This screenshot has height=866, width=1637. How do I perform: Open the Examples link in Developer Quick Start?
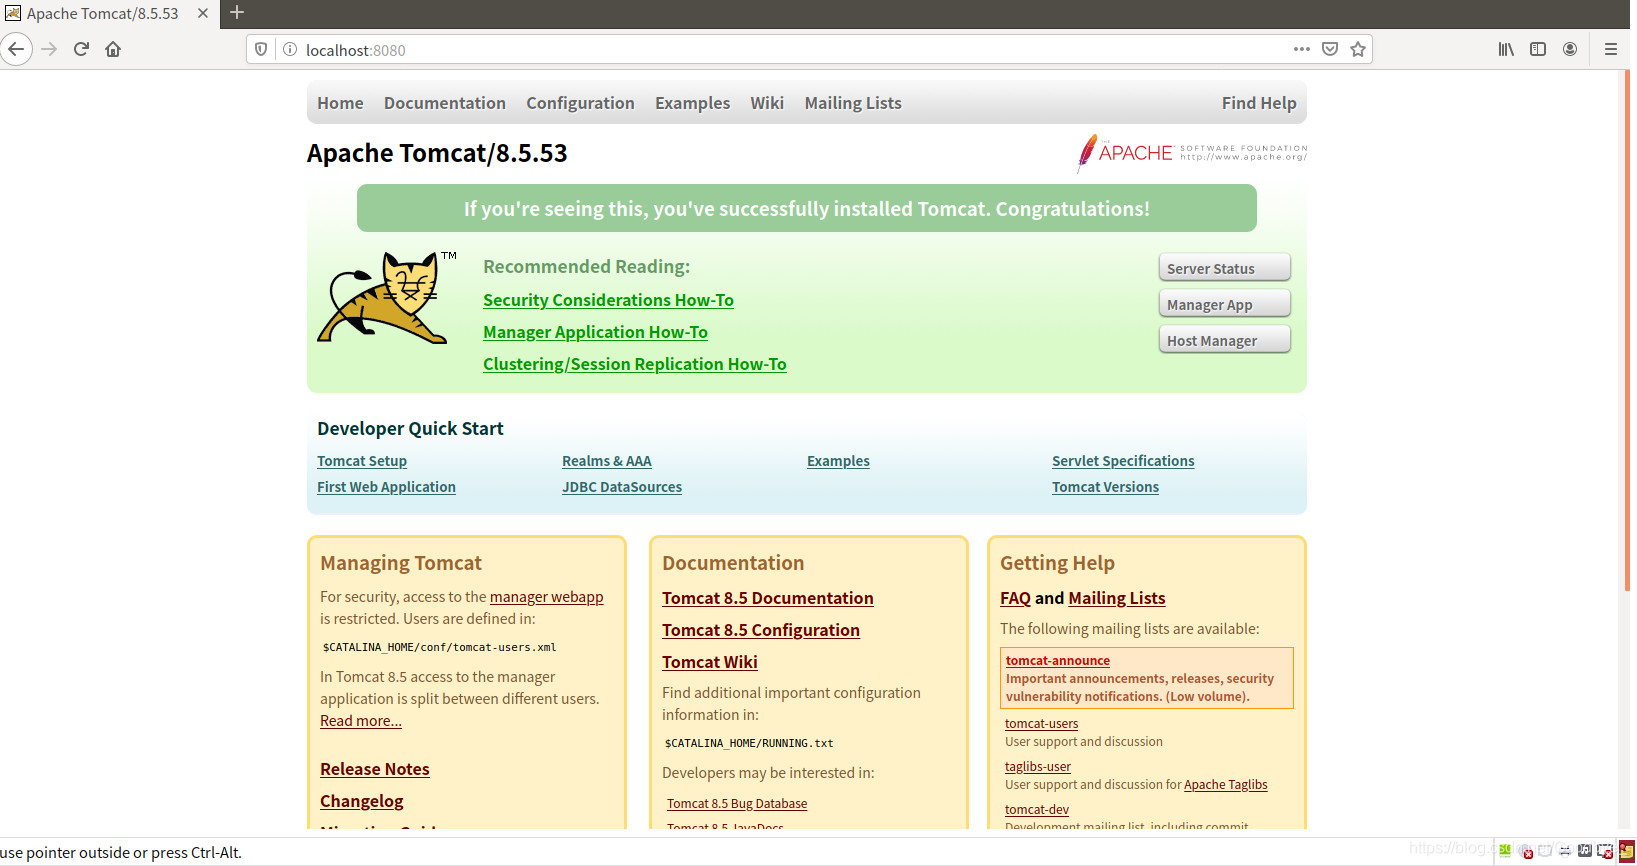pyautogui.click(x=838, y=461)
